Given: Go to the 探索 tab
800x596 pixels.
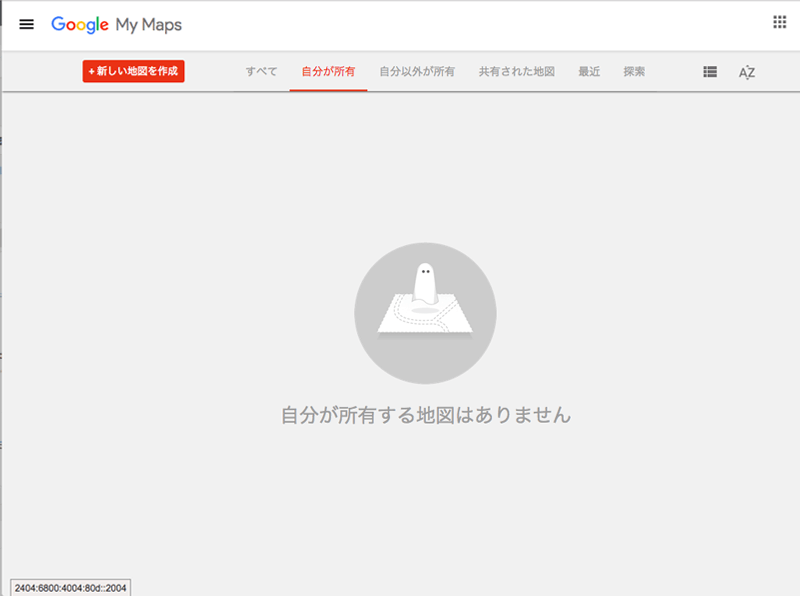Looking at the screenshot, I should pyautogui.click(x=634, y=72).
